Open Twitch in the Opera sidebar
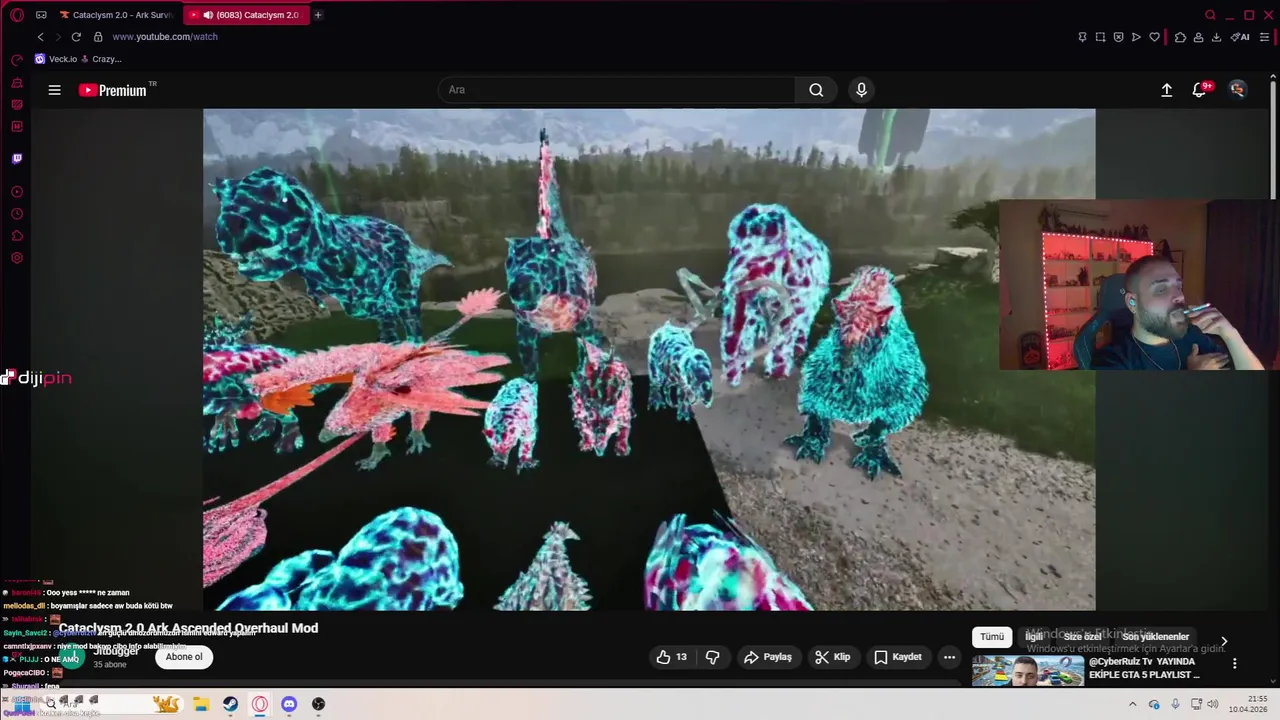The width and height of the screenshot is (1280, 720). point(17,158)
